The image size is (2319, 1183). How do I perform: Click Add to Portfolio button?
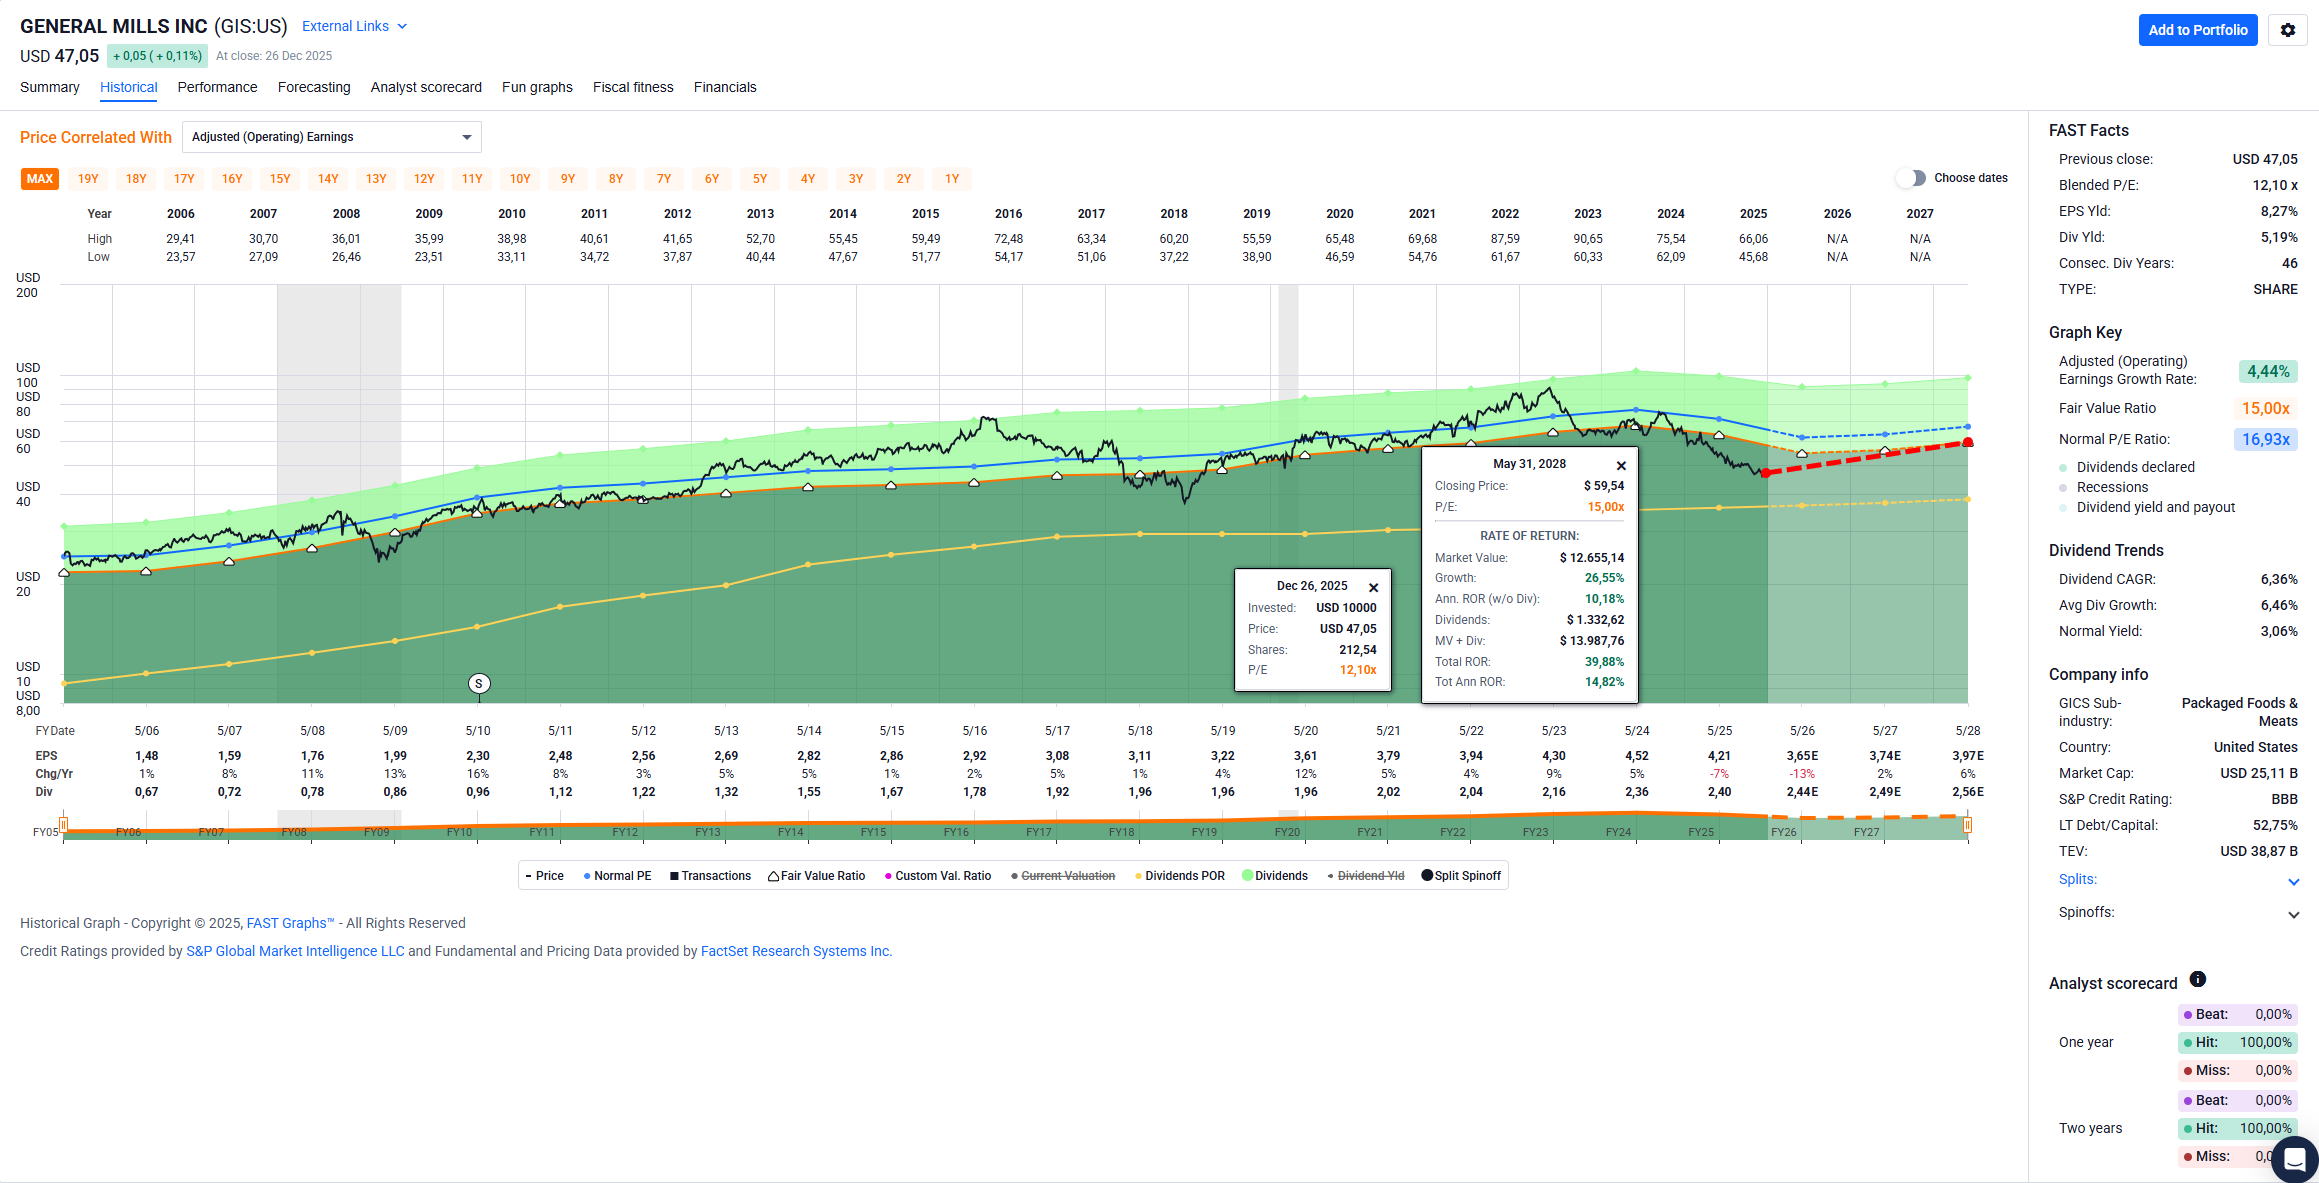pyautogui.click(x=2197, y=30)
